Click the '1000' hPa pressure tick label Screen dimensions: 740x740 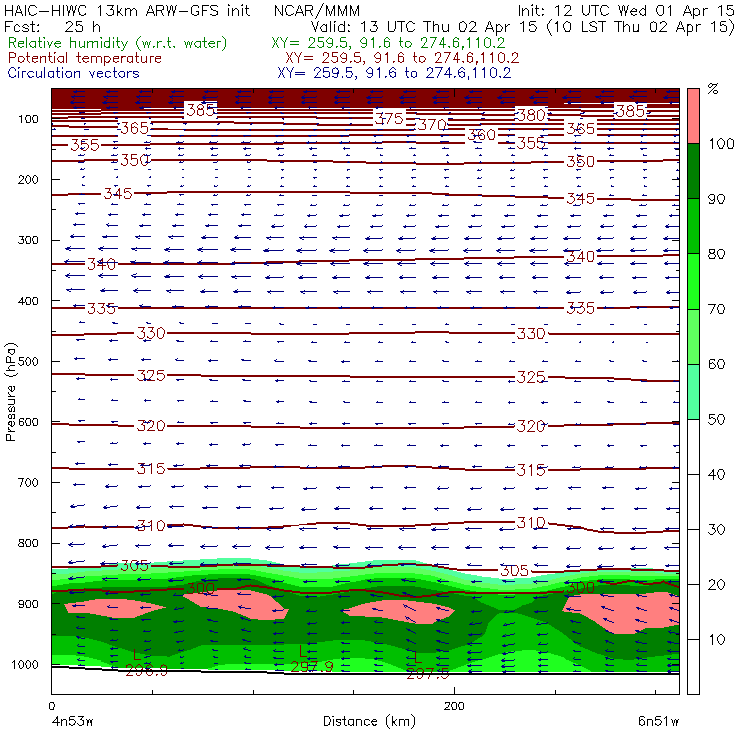[x=25, y=664]
